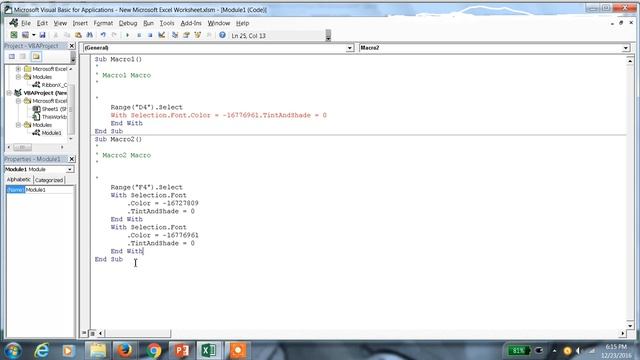Toggle Folders button in Project pane

click(36, 56)
